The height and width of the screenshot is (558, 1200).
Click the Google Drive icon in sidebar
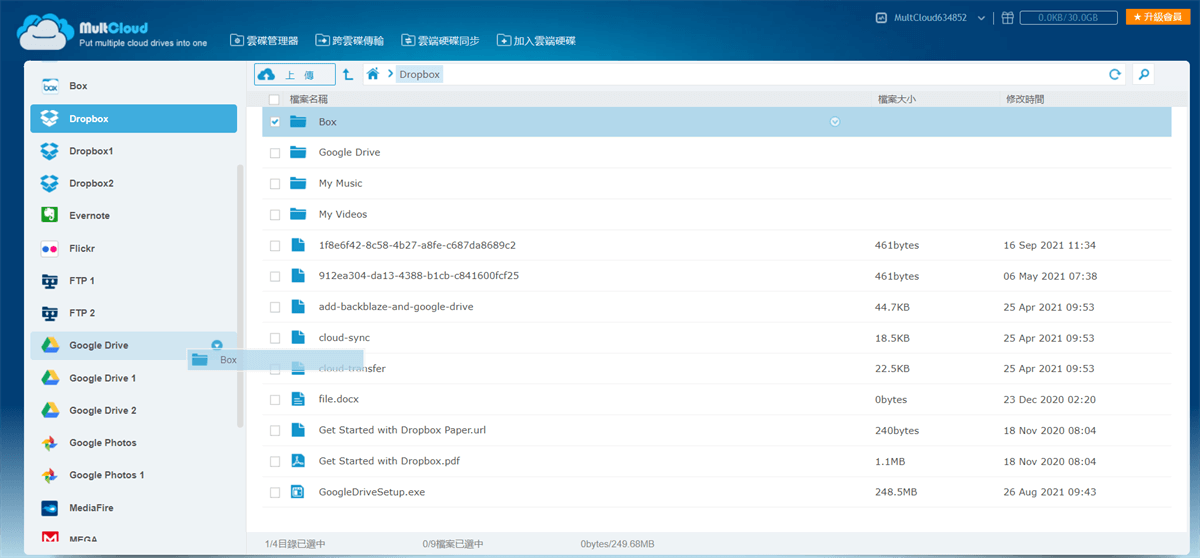pyautogui.click(x=49, y=345)
